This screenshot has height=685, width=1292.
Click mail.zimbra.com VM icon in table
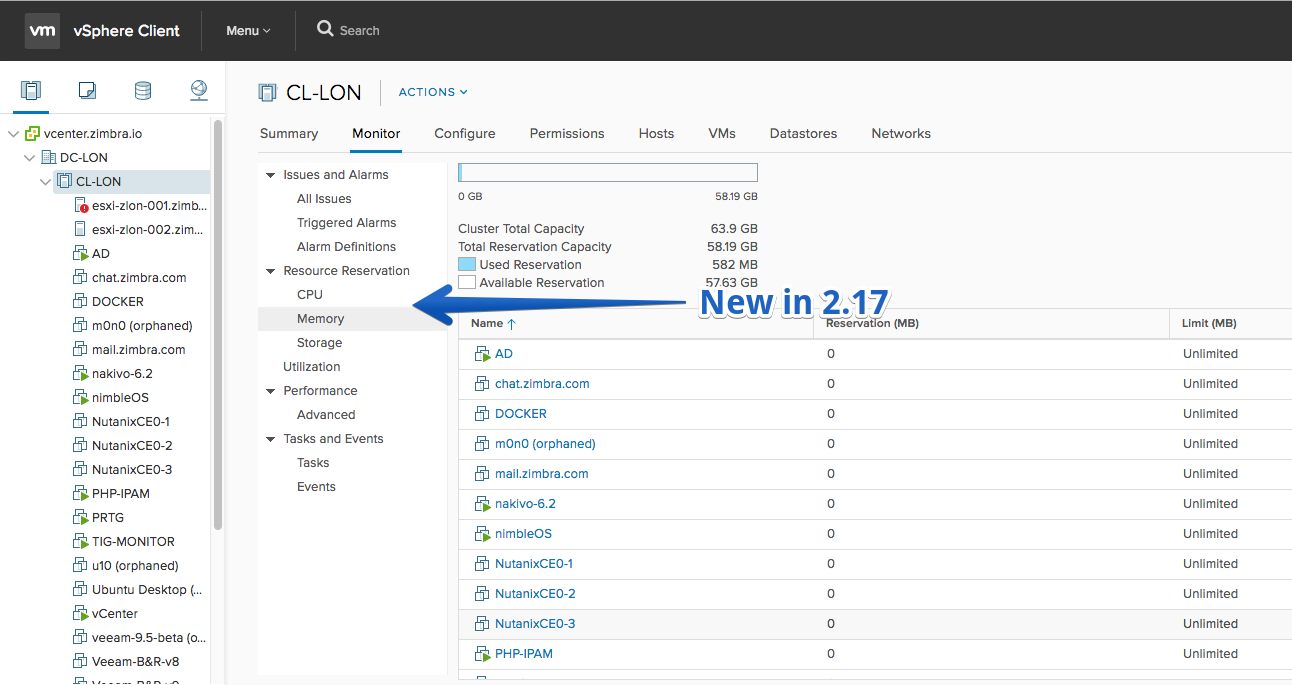tap(482, 474)
